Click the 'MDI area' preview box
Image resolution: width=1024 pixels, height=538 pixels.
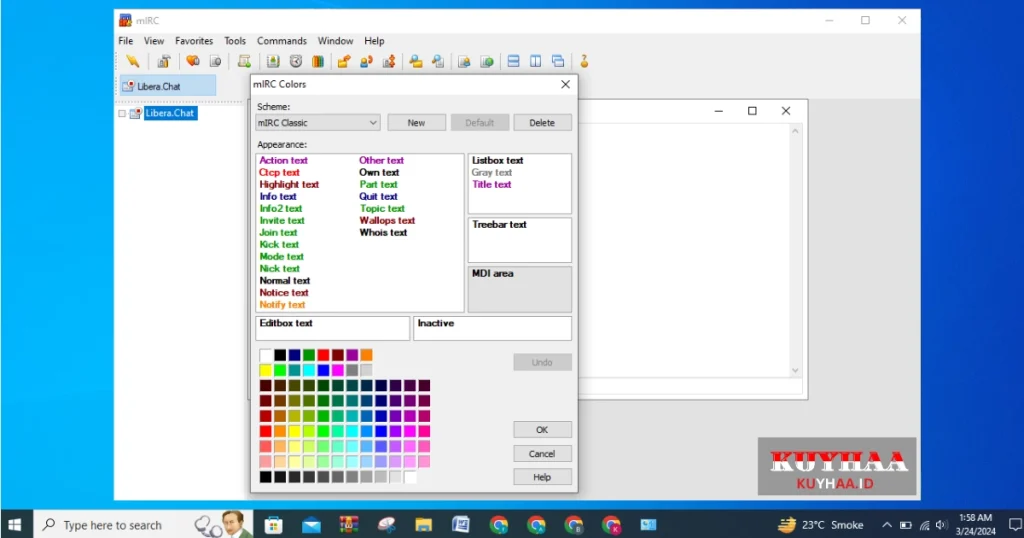[520, 289]
